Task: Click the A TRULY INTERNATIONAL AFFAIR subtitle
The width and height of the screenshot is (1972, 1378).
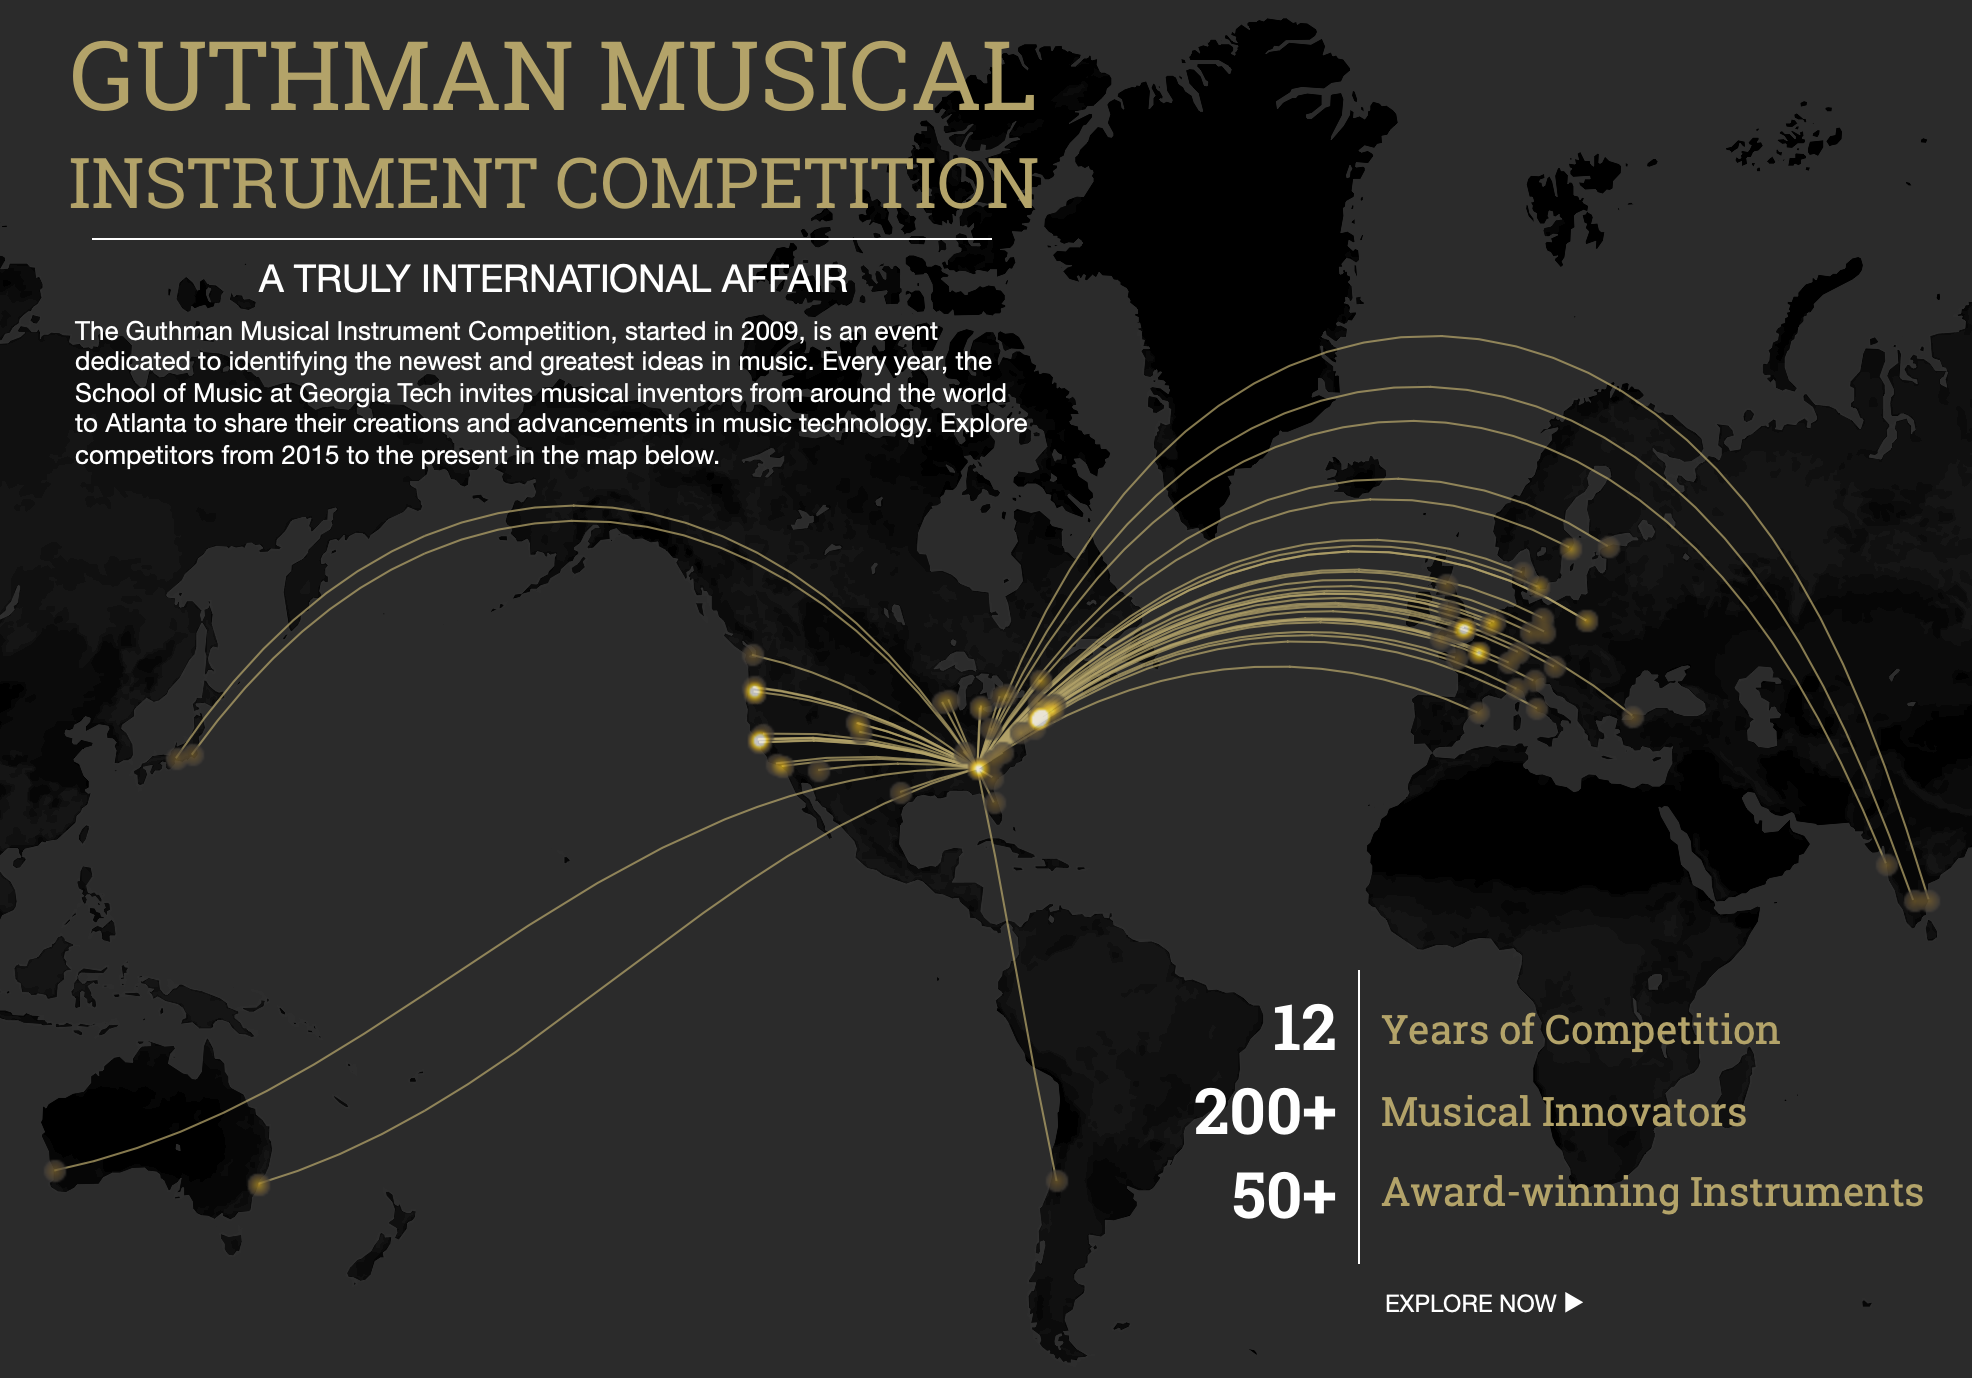Action: [553, 279]
